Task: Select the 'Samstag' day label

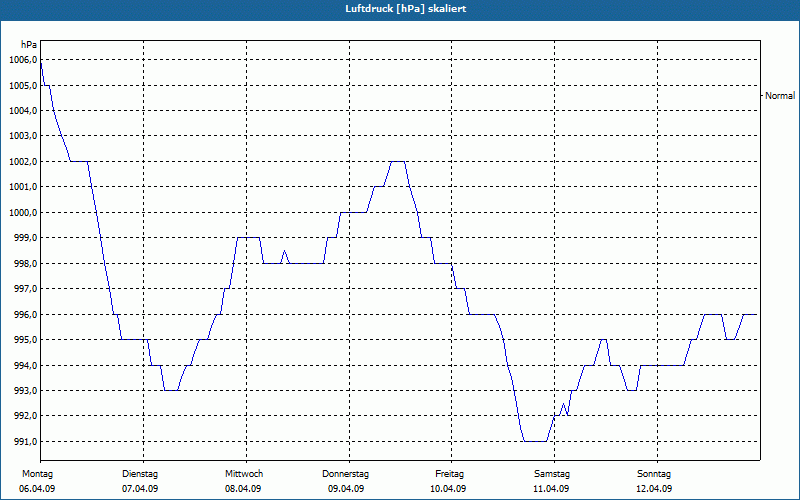Action: (552, 474)
